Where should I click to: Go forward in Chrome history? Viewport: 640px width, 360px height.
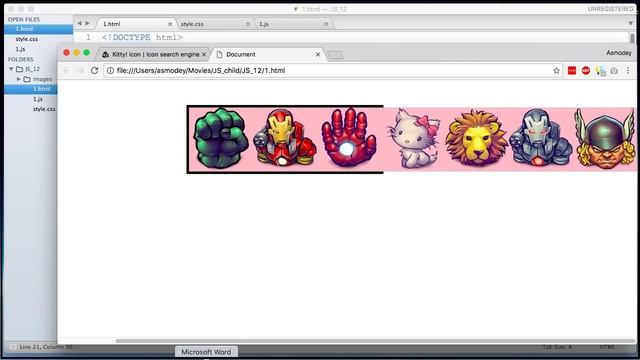pos(80,71)
